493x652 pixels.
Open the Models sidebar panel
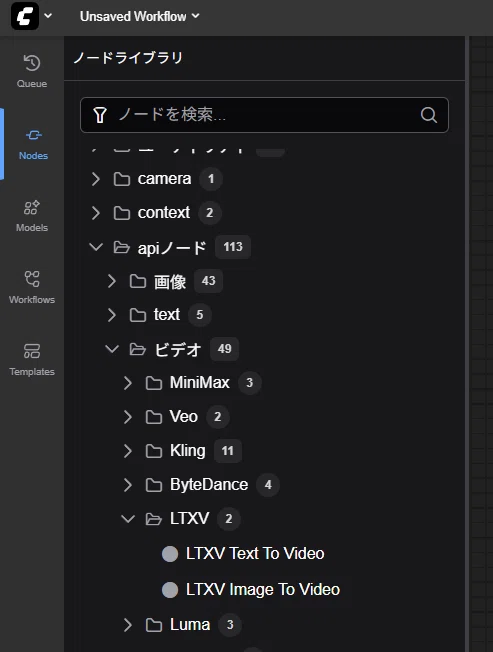[x=32, y=216]
